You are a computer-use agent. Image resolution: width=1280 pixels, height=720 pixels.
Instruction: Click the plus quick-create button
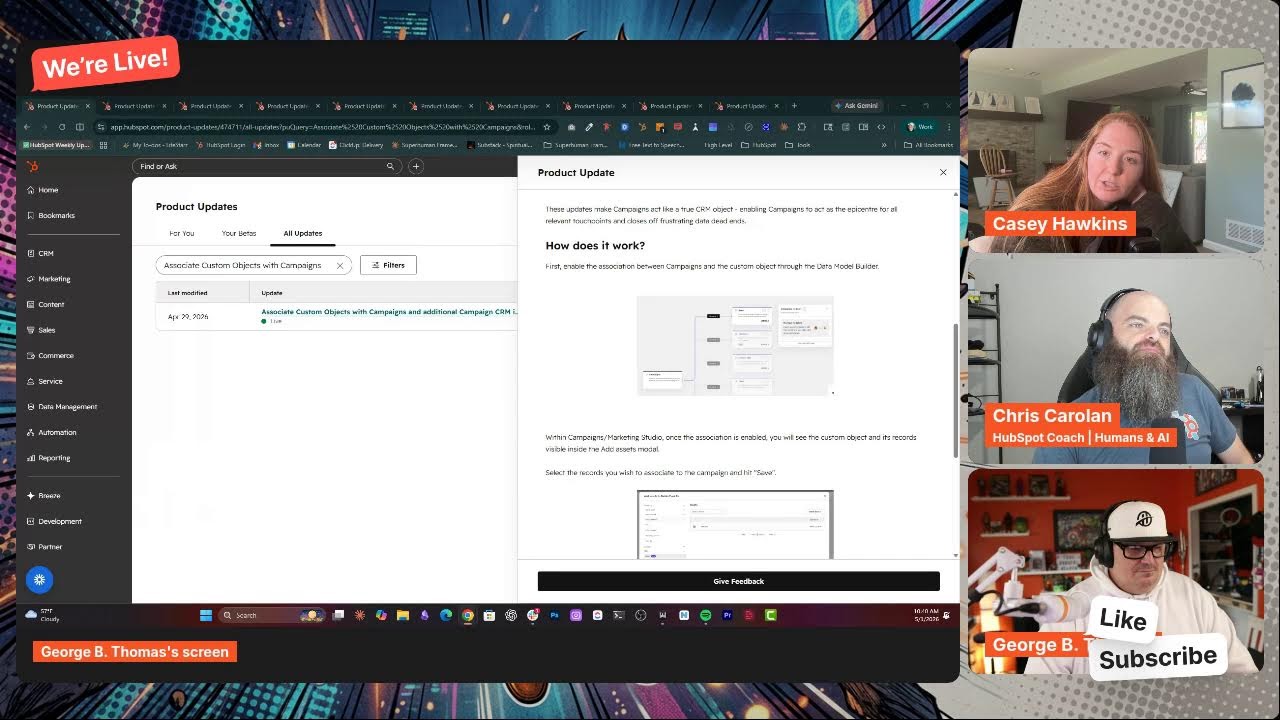(416, 166)
